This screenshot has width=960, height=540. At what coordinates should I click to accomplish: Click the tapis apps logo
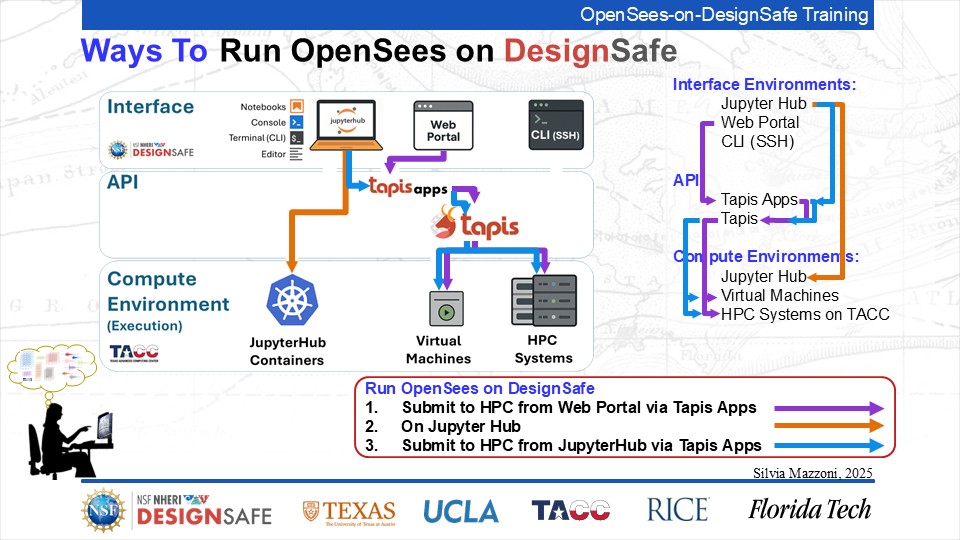[x=408, y=186]
